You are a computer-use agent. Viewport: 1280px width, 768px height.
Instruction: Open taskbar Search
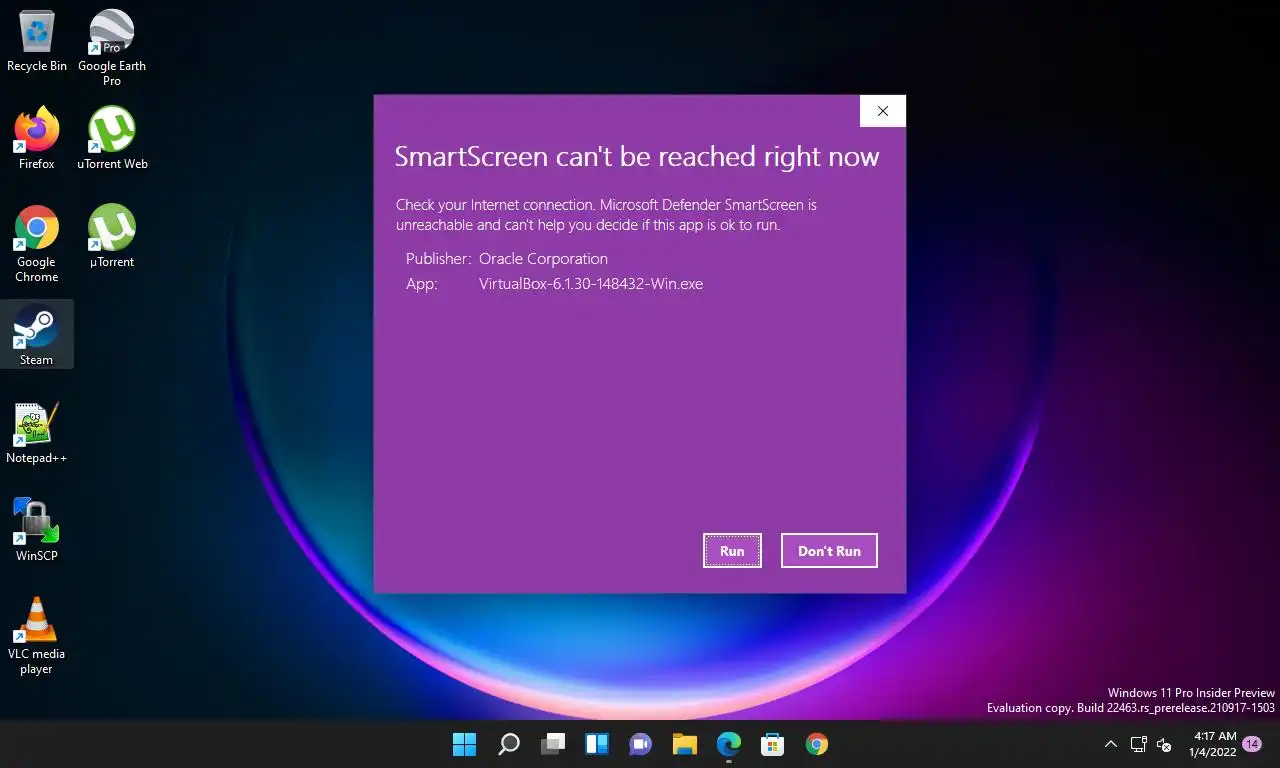click(509, 744)
